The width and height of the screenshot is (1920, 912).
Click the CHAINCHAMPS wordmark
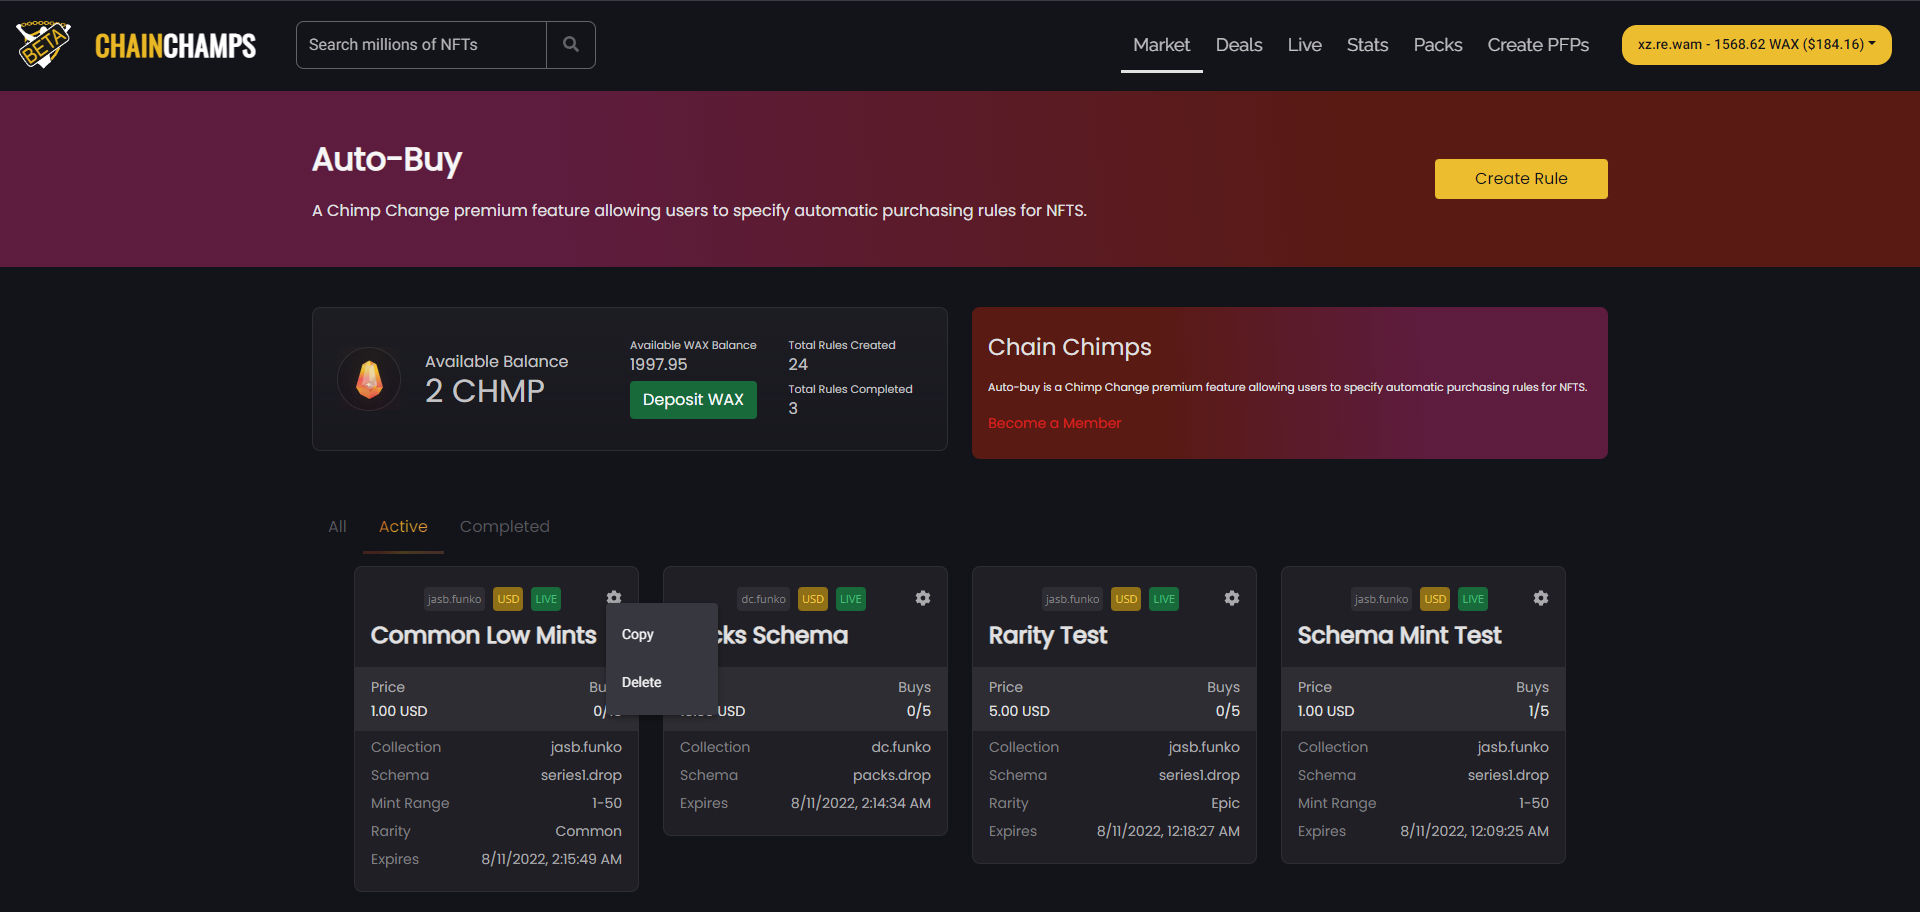click(x=176, y=46)
